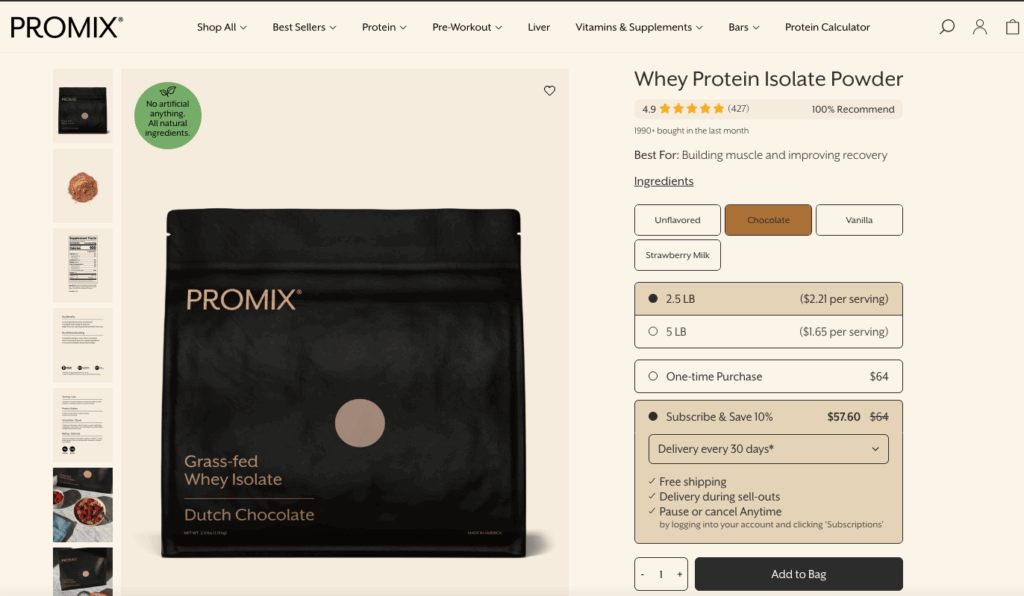Open the Liver menu item

click(x=539, y=27)
